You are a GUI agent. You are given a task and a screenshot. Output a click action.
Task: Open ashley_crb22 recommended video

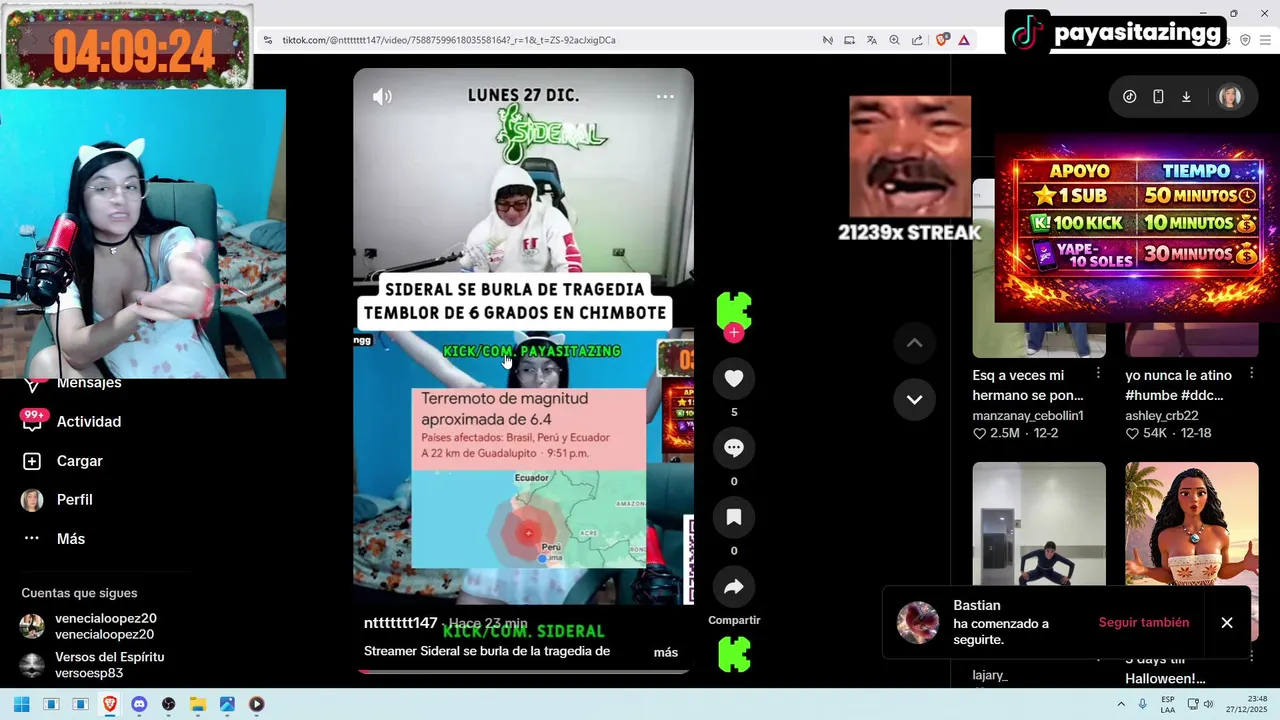pyautogui.click(x=1161, y=415)
